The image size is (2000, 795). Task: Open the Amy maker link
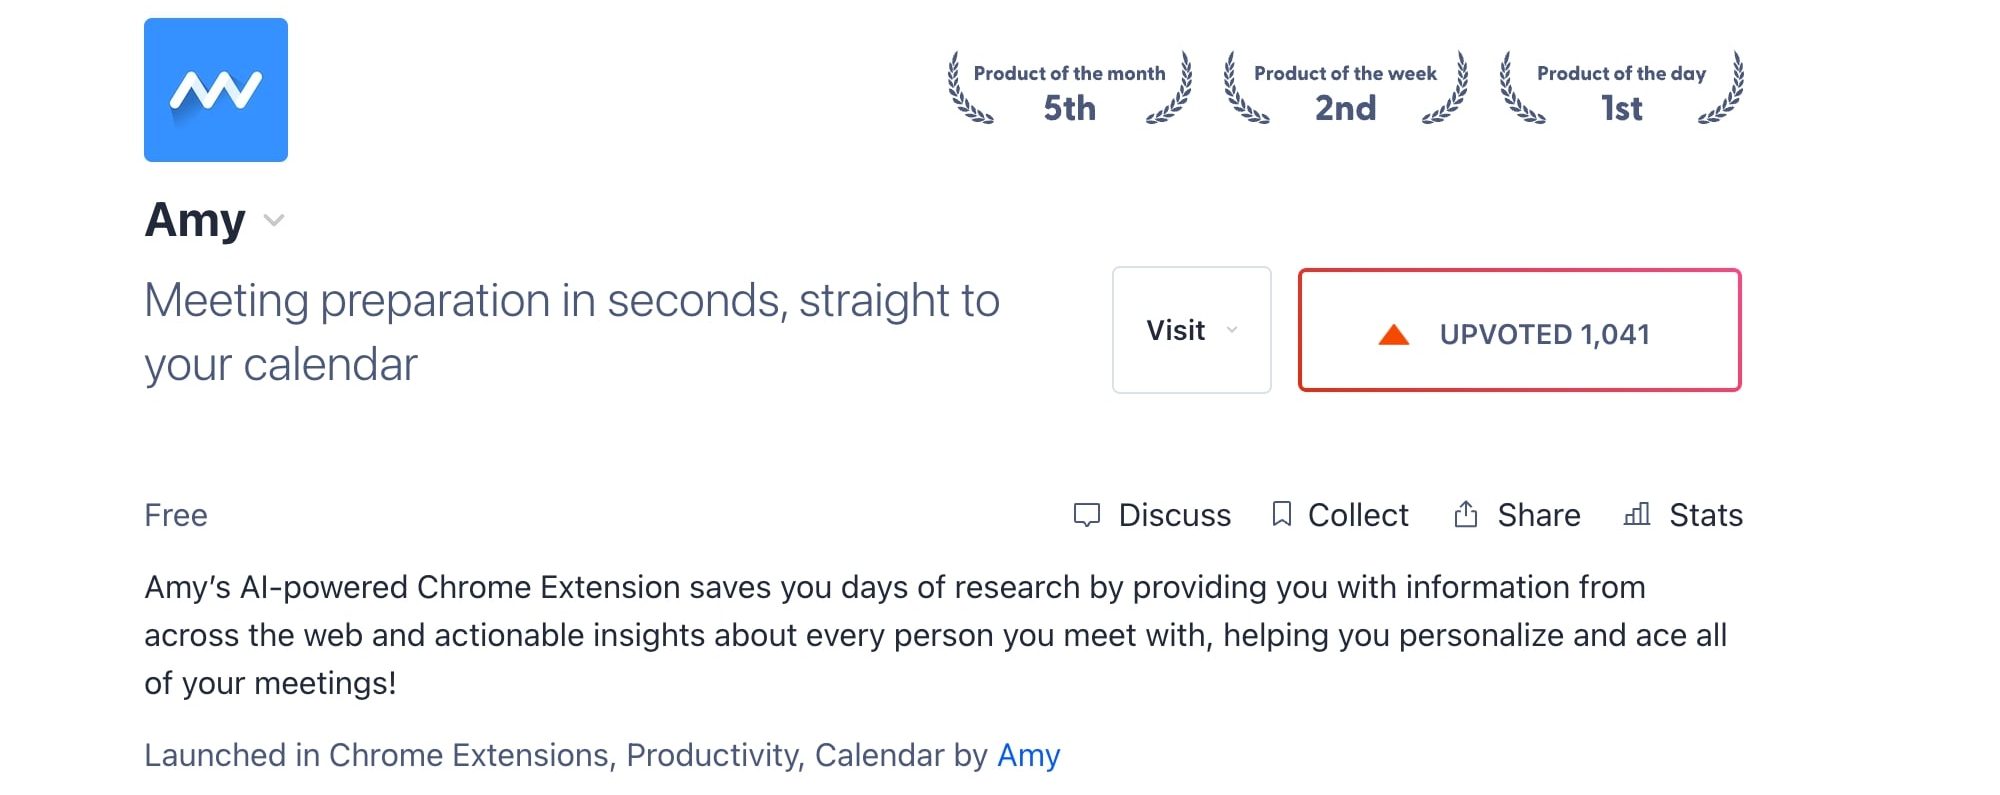pyautogui.click(x=1029, y=756)
